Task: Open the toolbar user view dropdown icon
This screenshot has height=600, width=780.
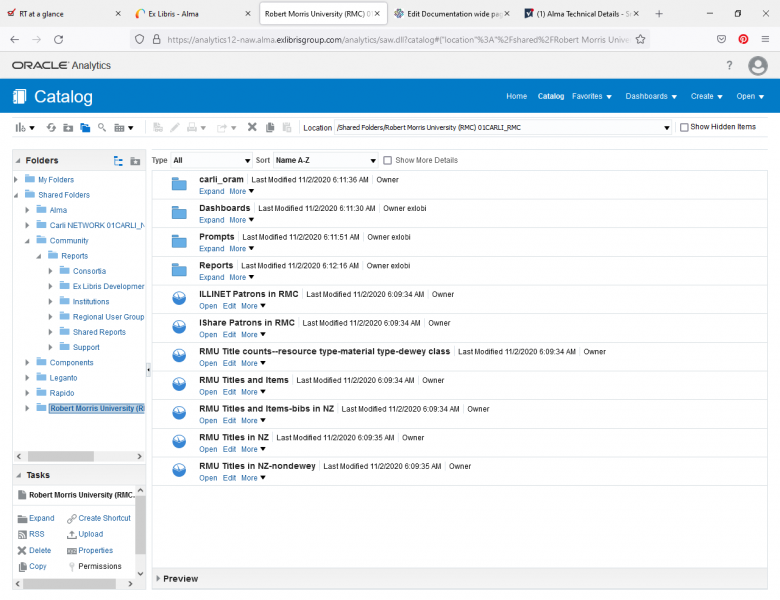Action: pos(25,128)
